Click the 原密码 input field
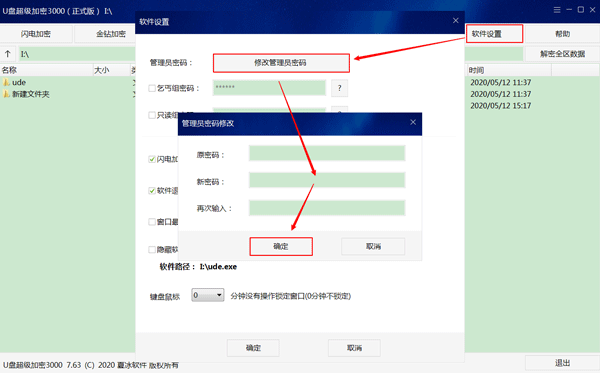 click(327, 153)
